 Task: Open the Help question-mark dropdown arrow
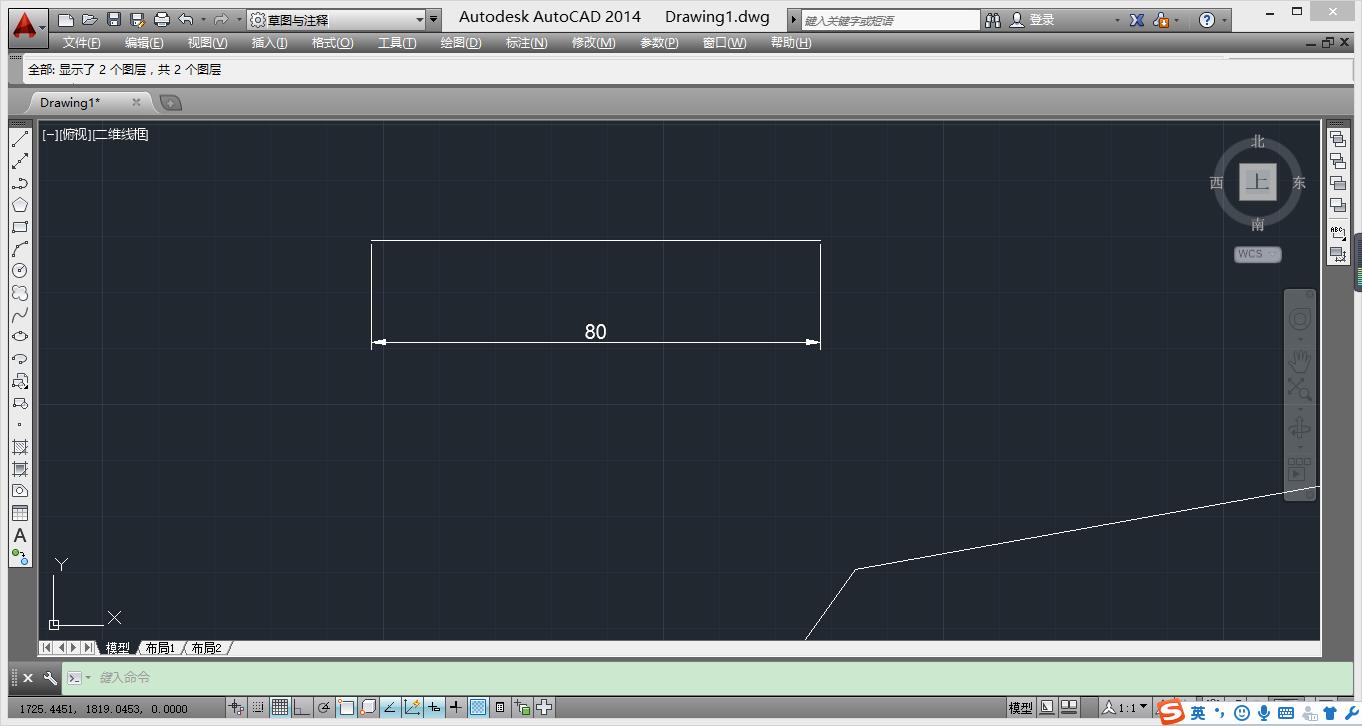(x=1225, y=19)
